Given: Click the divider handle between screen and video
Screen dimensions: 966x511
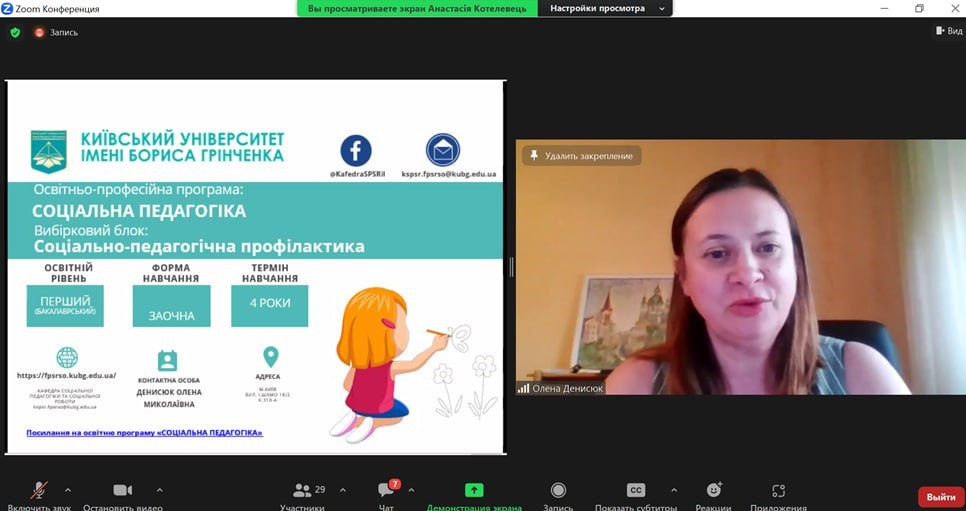Looking at the screenshot, I should 511,267.
